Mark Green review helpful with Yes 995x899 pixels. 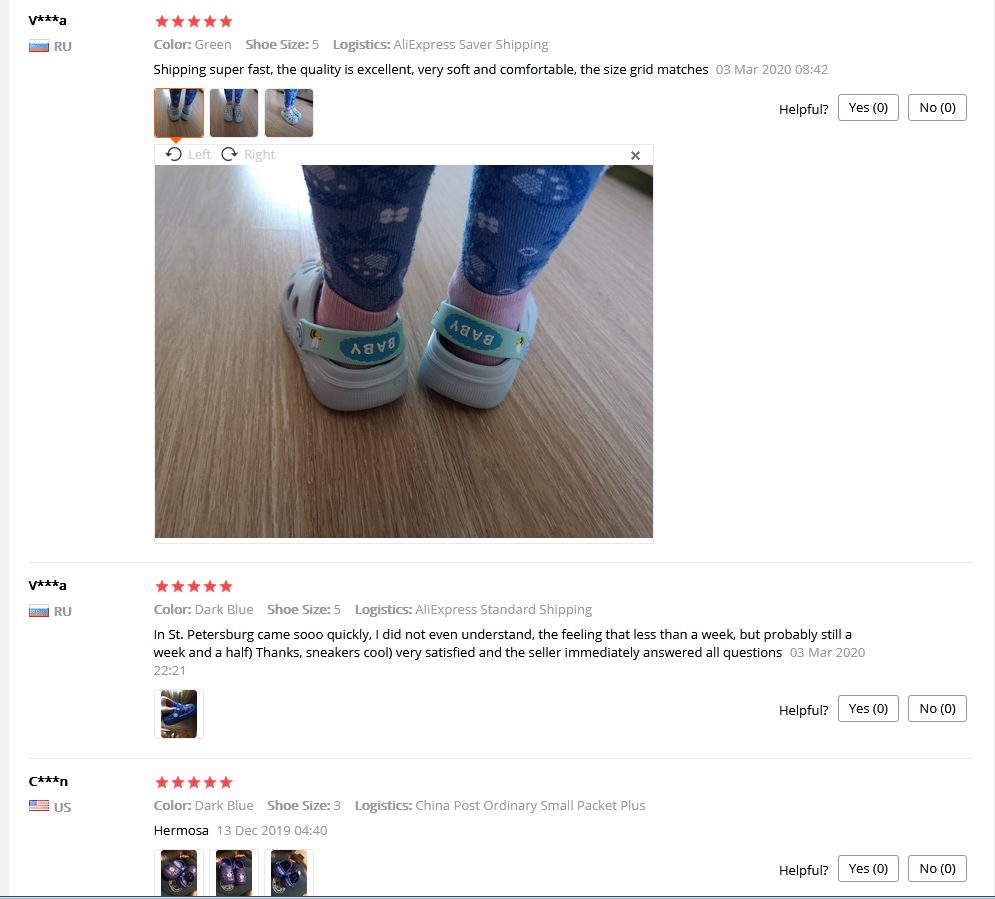pos(868,108)
